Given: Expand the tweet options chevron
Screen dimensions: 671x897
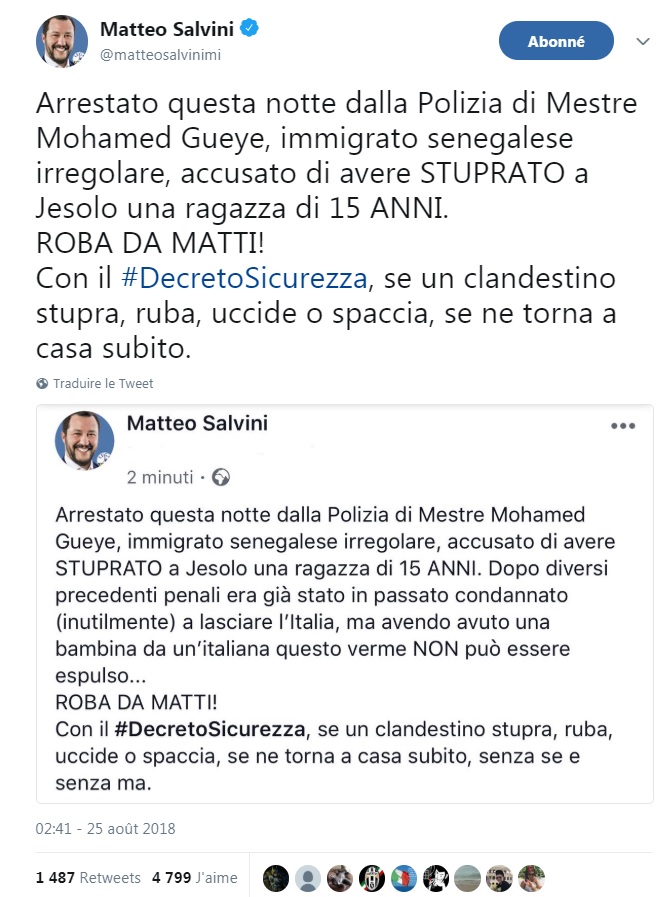Looking at the screenshot, I should (x=644, y=42).
